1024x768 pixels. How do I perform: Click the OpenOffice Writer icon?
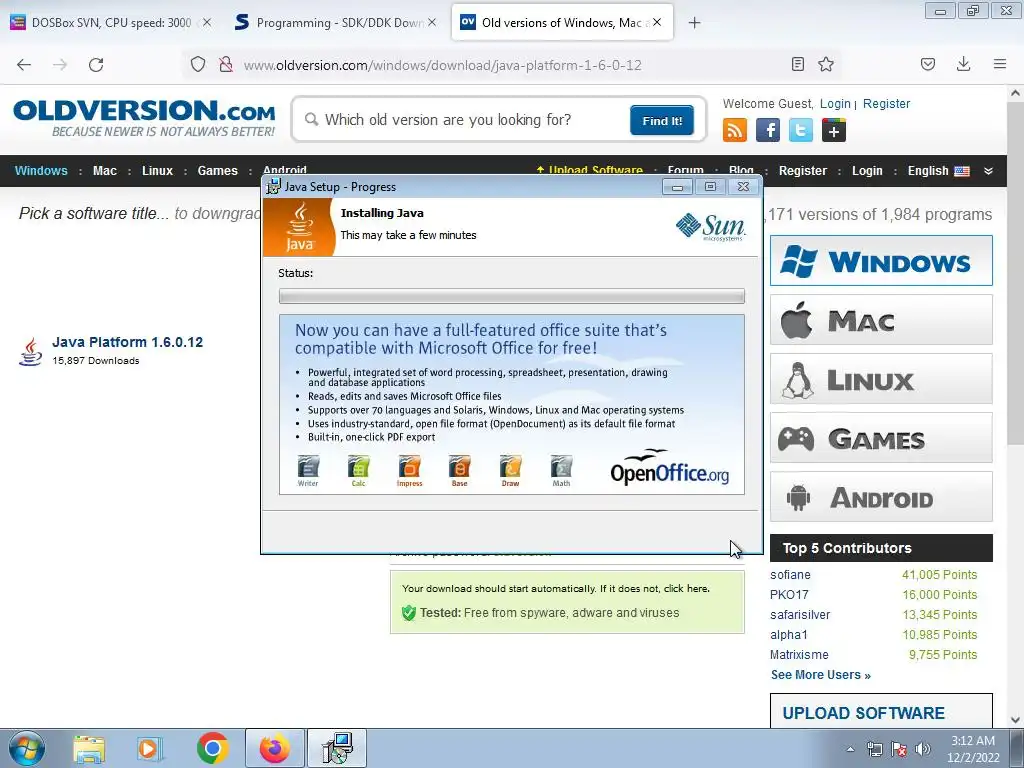coord(308,471)
